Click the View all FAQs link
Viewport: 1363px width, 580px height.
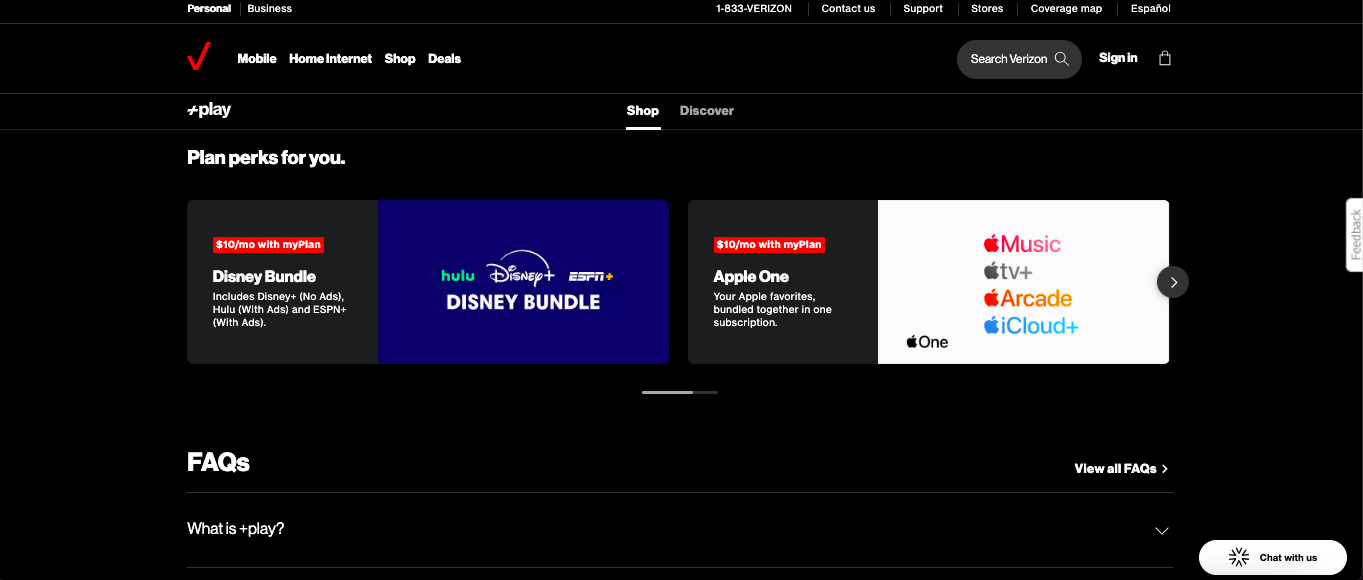1121,469
